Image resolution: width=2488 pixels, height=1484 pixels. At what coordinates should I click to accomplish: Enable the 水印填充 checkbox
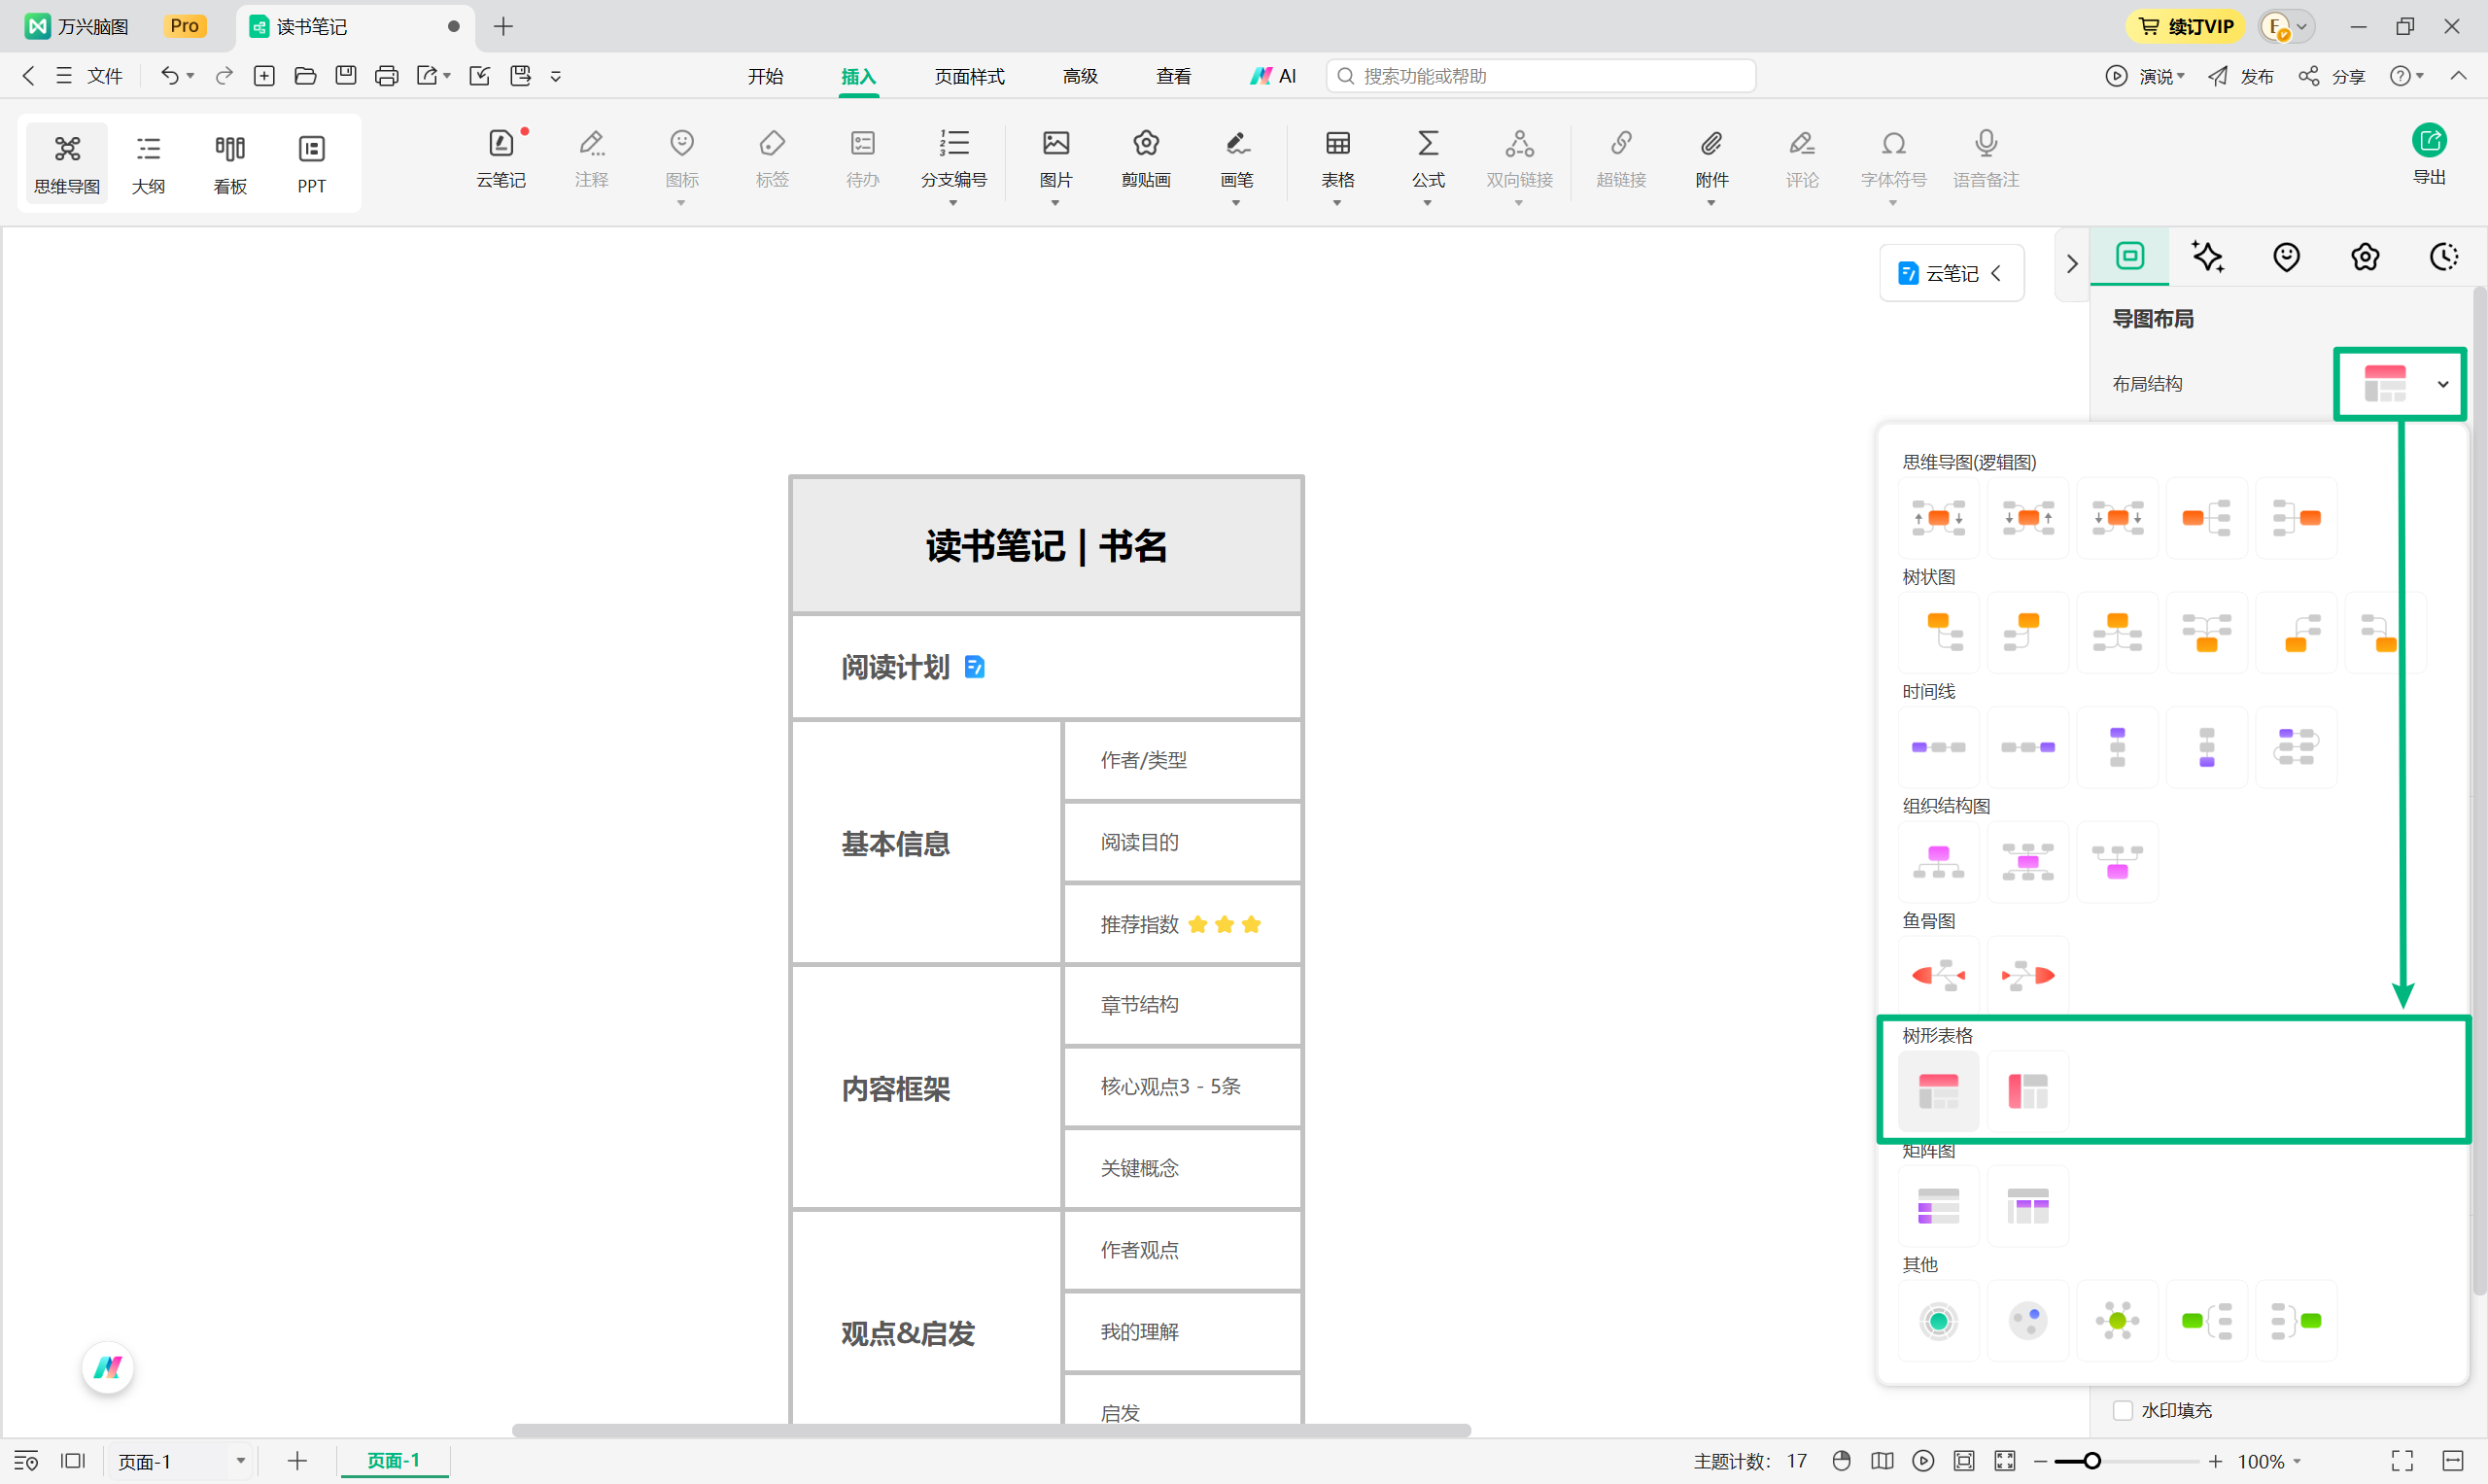coord(2122,1410)
